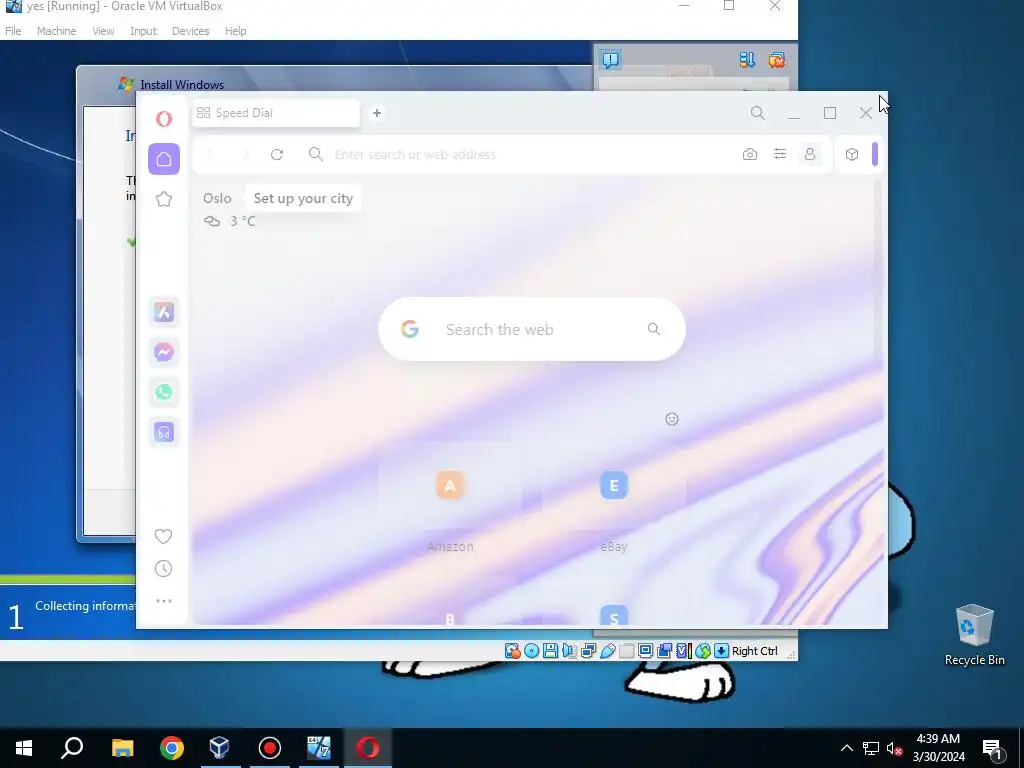The image size is (1024, 768).
Task: Open VirtualBox Input menu
Action: click(143, 31)
